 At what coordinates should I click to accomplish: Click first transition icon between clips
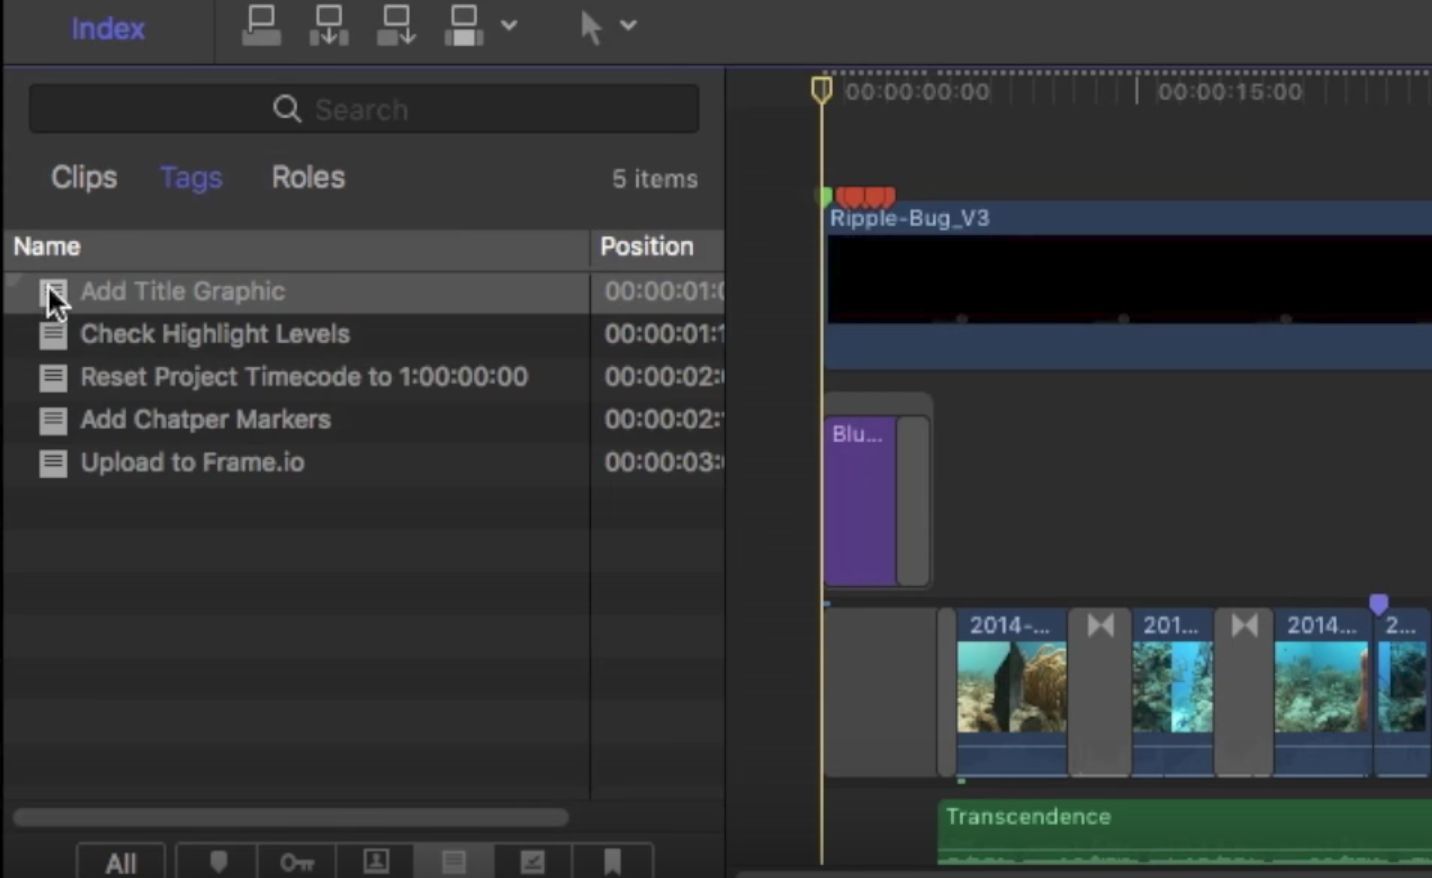click(x=1100, y=626)
